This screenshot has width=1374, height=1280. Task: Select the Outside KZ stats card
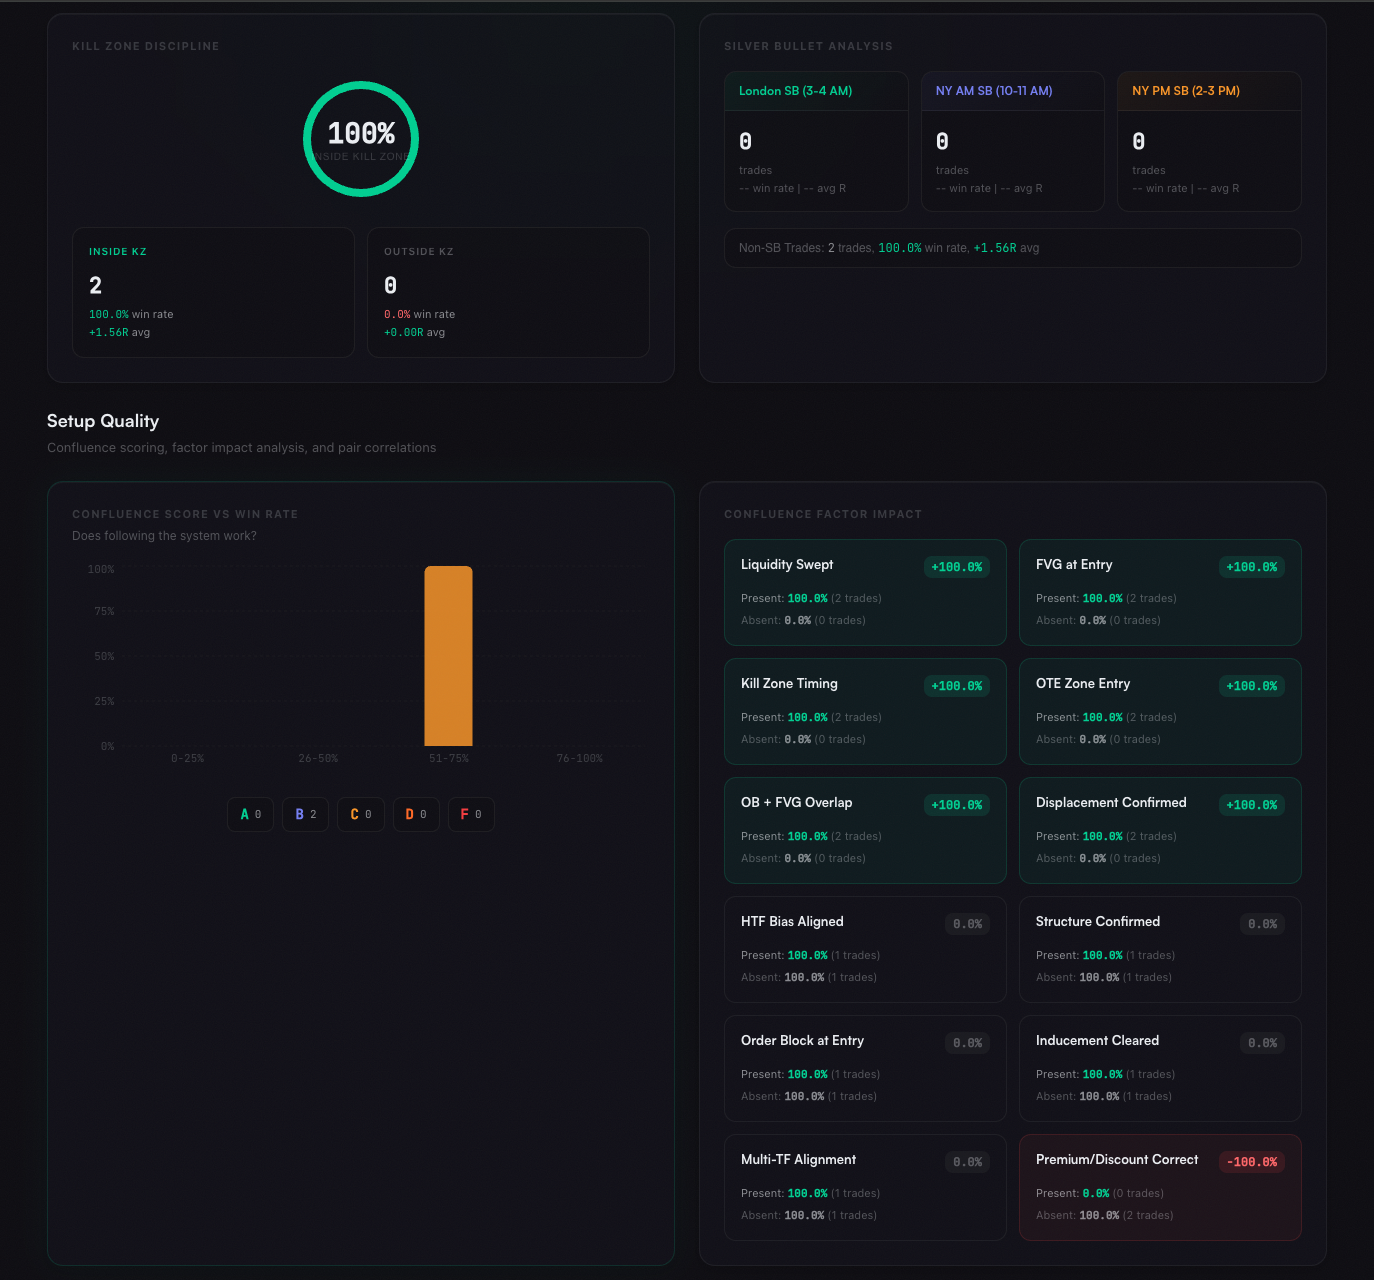(x=508, y=292)
